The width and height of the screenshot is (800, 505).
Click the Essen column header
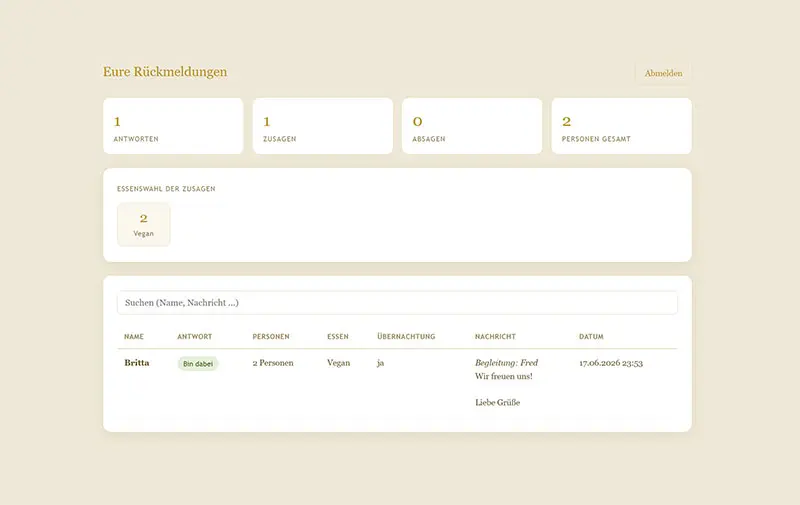coord(338,337)
